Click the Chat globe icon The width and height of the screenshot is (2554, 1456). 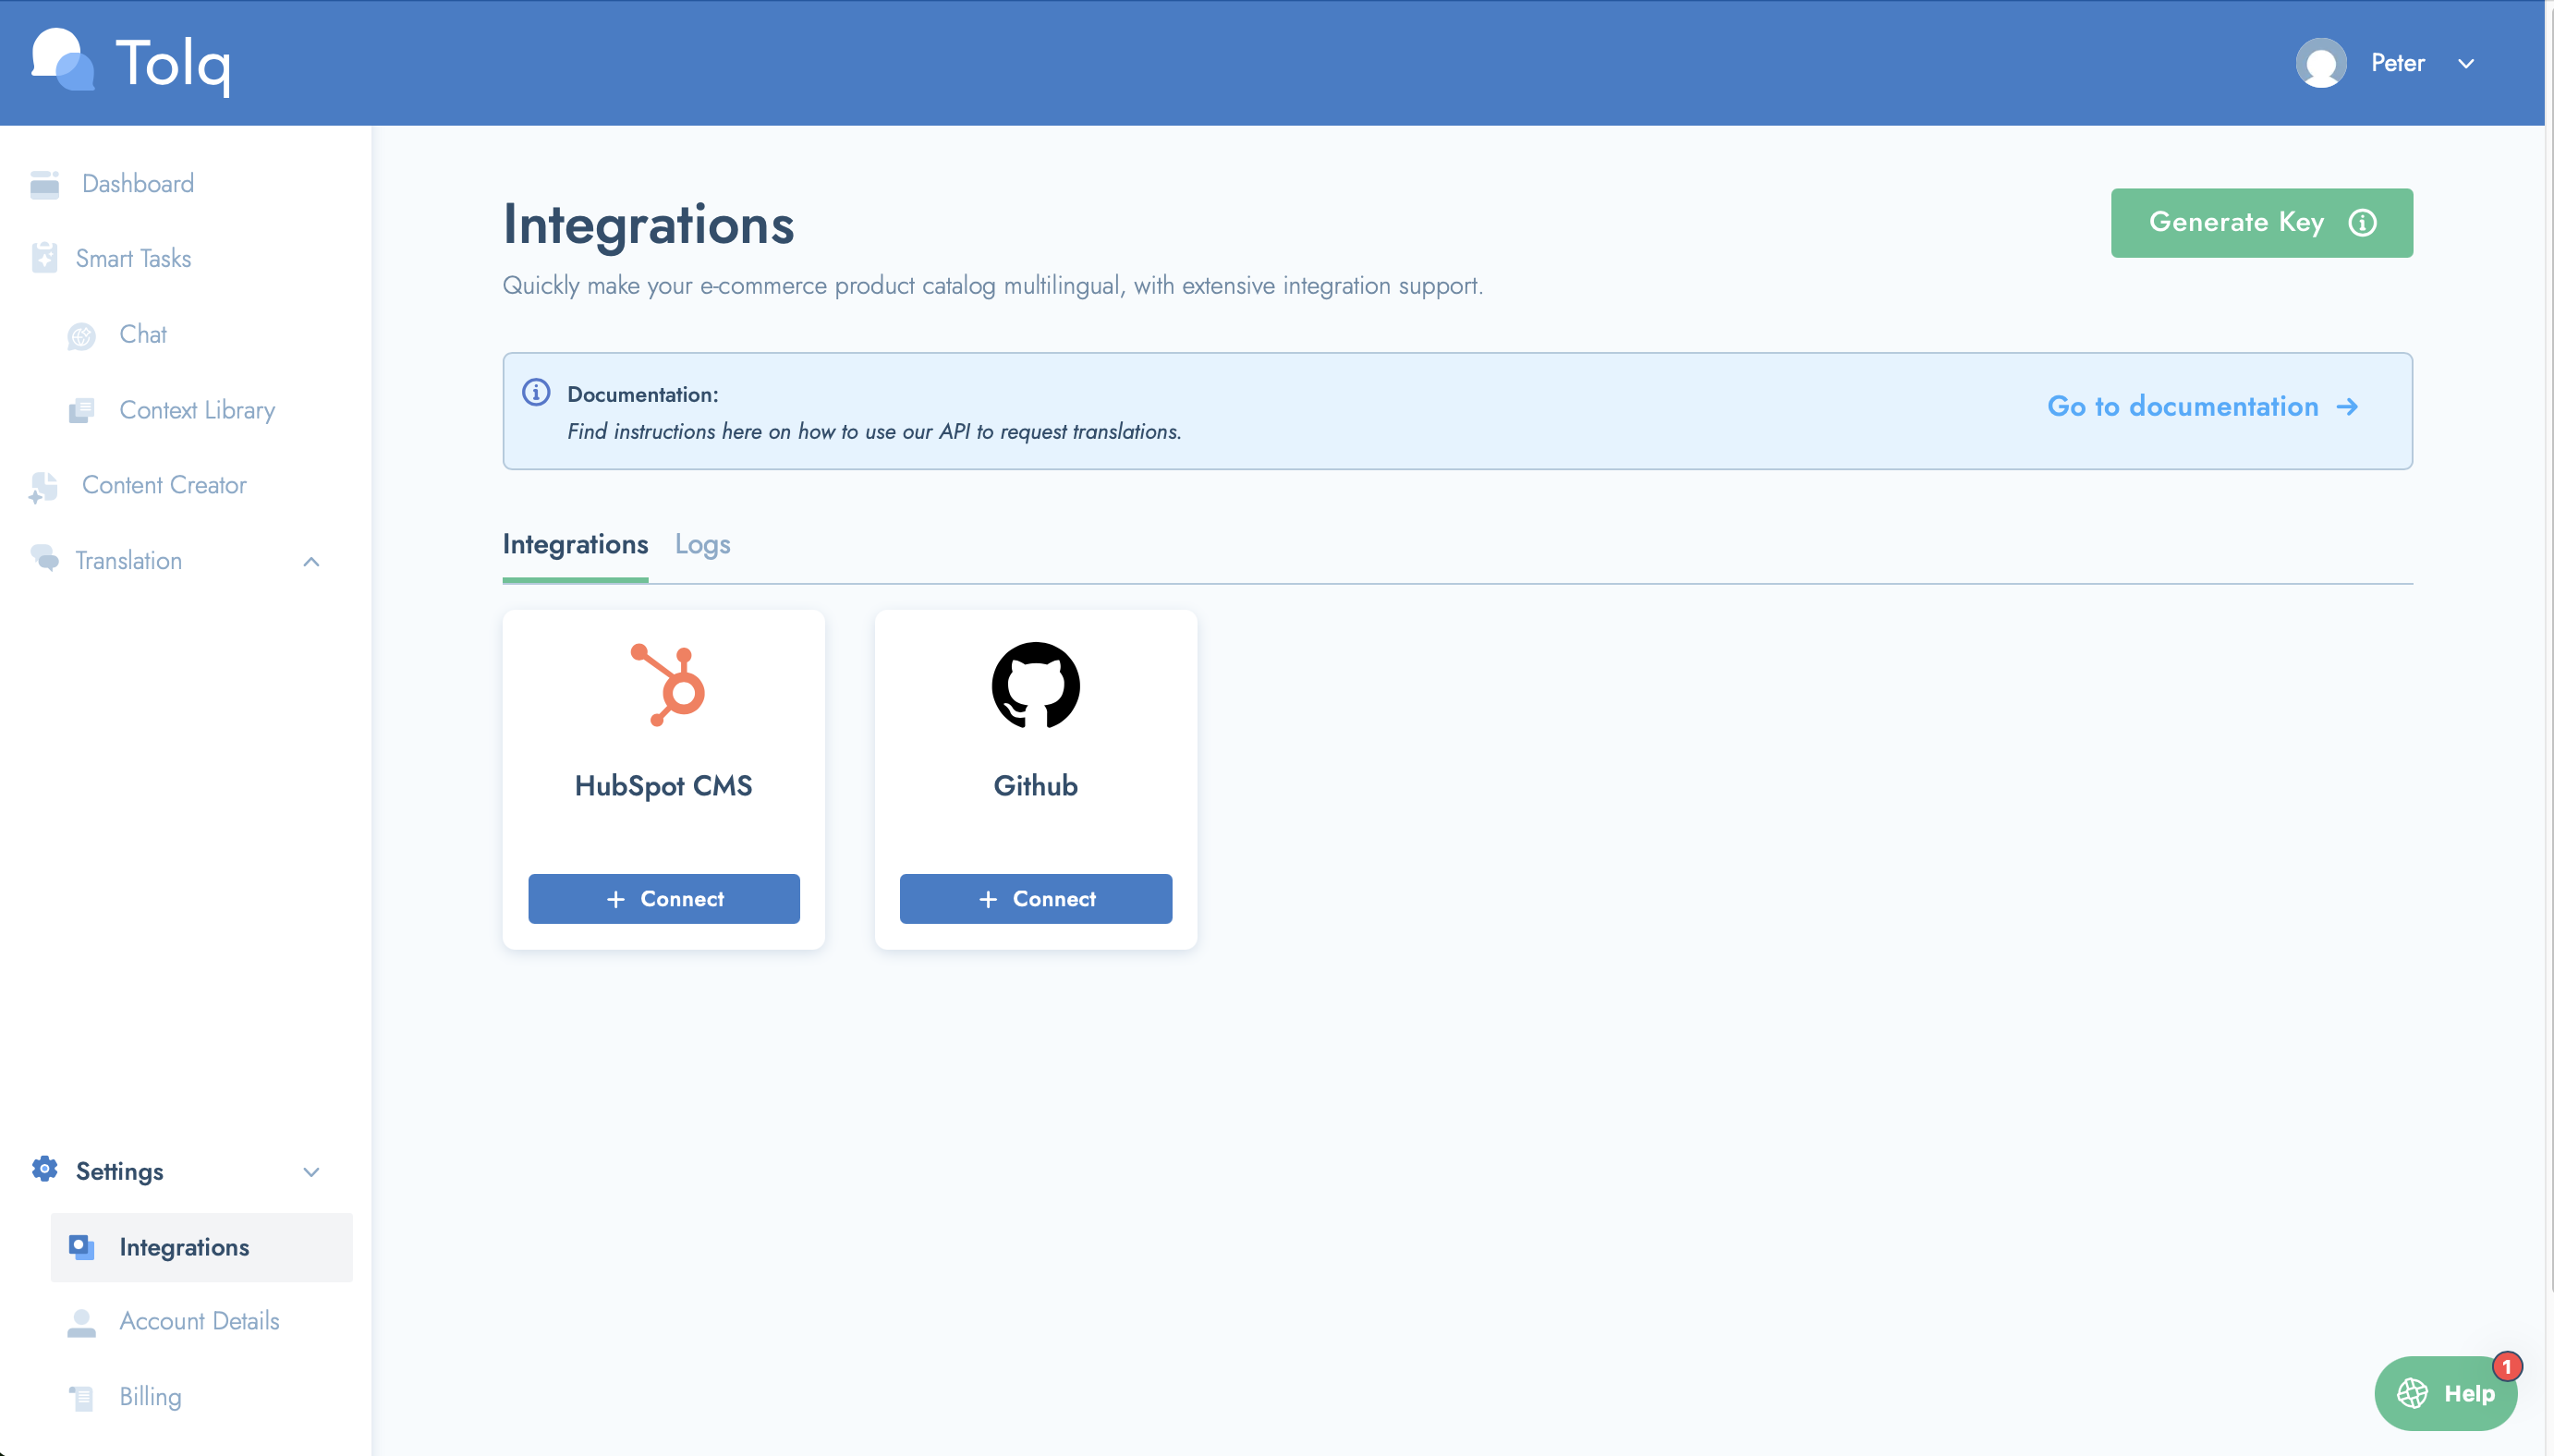tap(81, 336)
